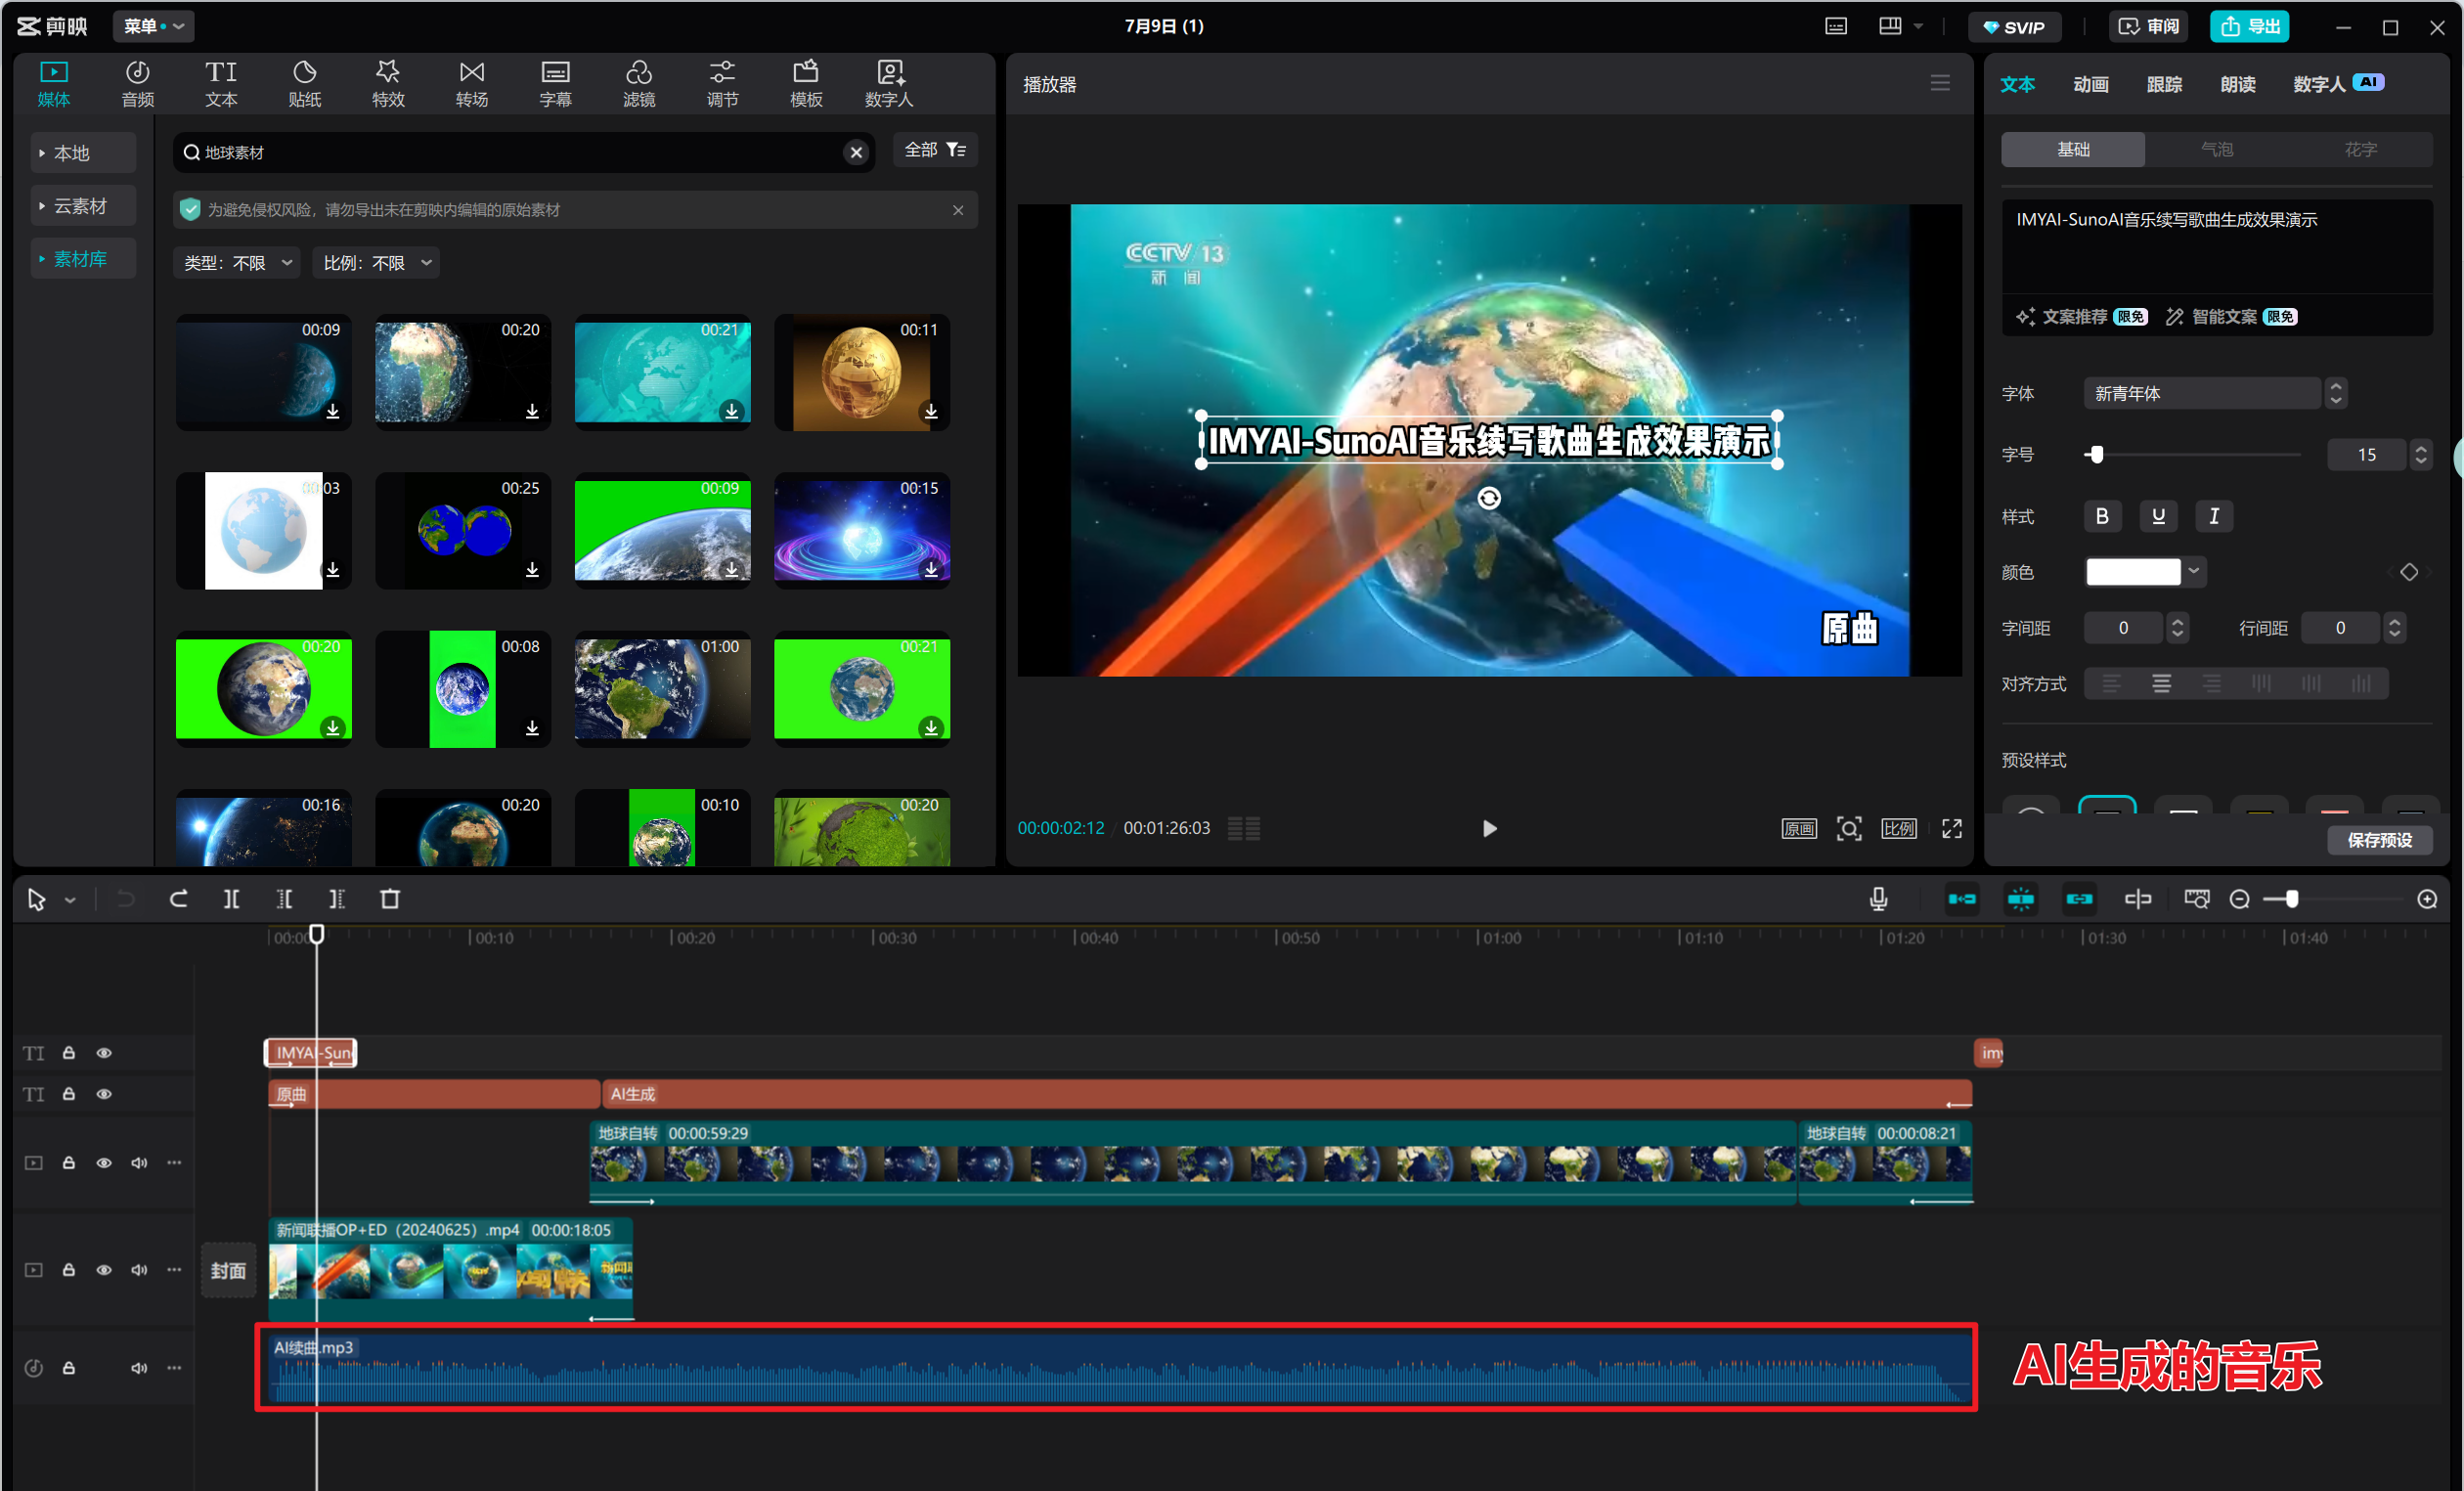Switch to the 动画 tab
Image resolution: width=2464 pixels, height=1491 pixels.
pyautogui.click(x=2090, y=84)
